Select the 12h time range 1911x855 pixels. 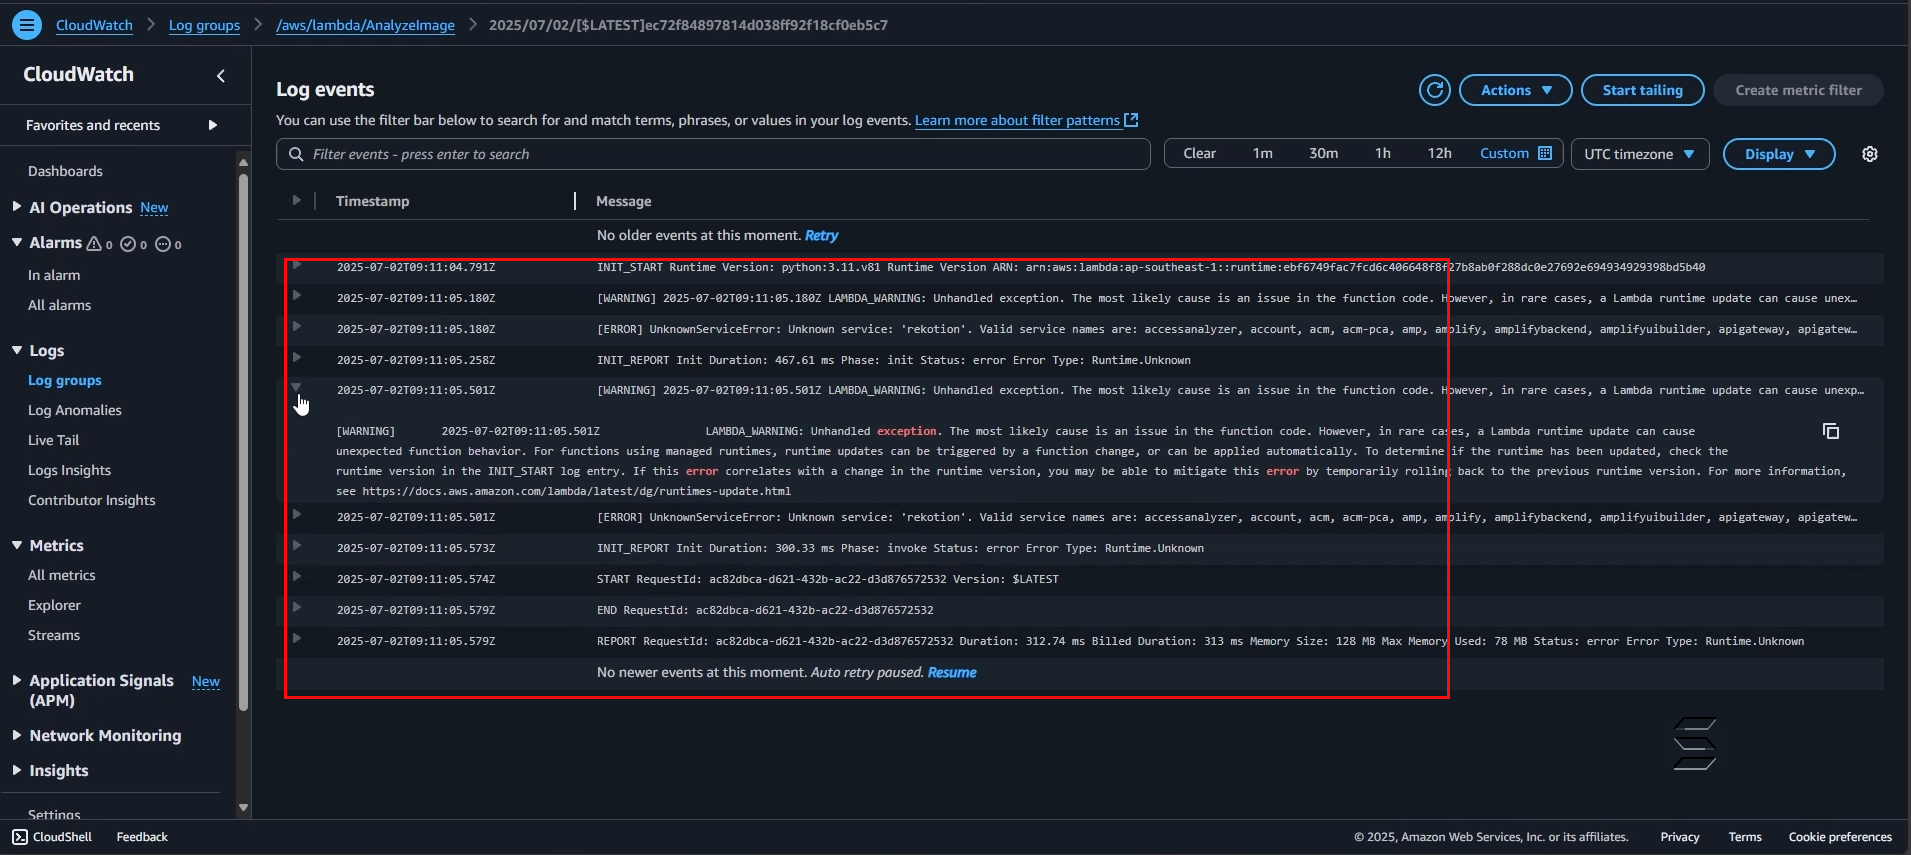pyautogui.click(x=1439, y=153)
